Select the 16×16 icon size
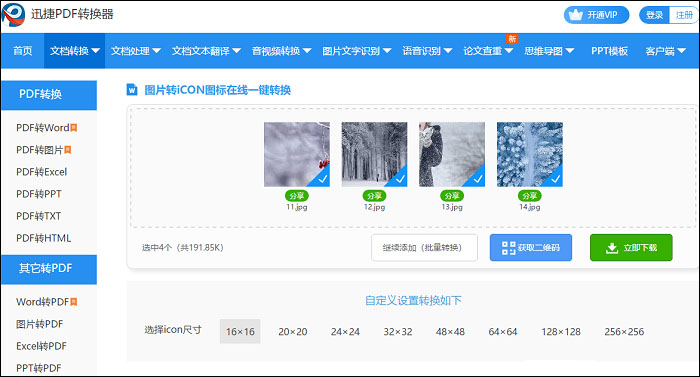 (x=240, y=331)
